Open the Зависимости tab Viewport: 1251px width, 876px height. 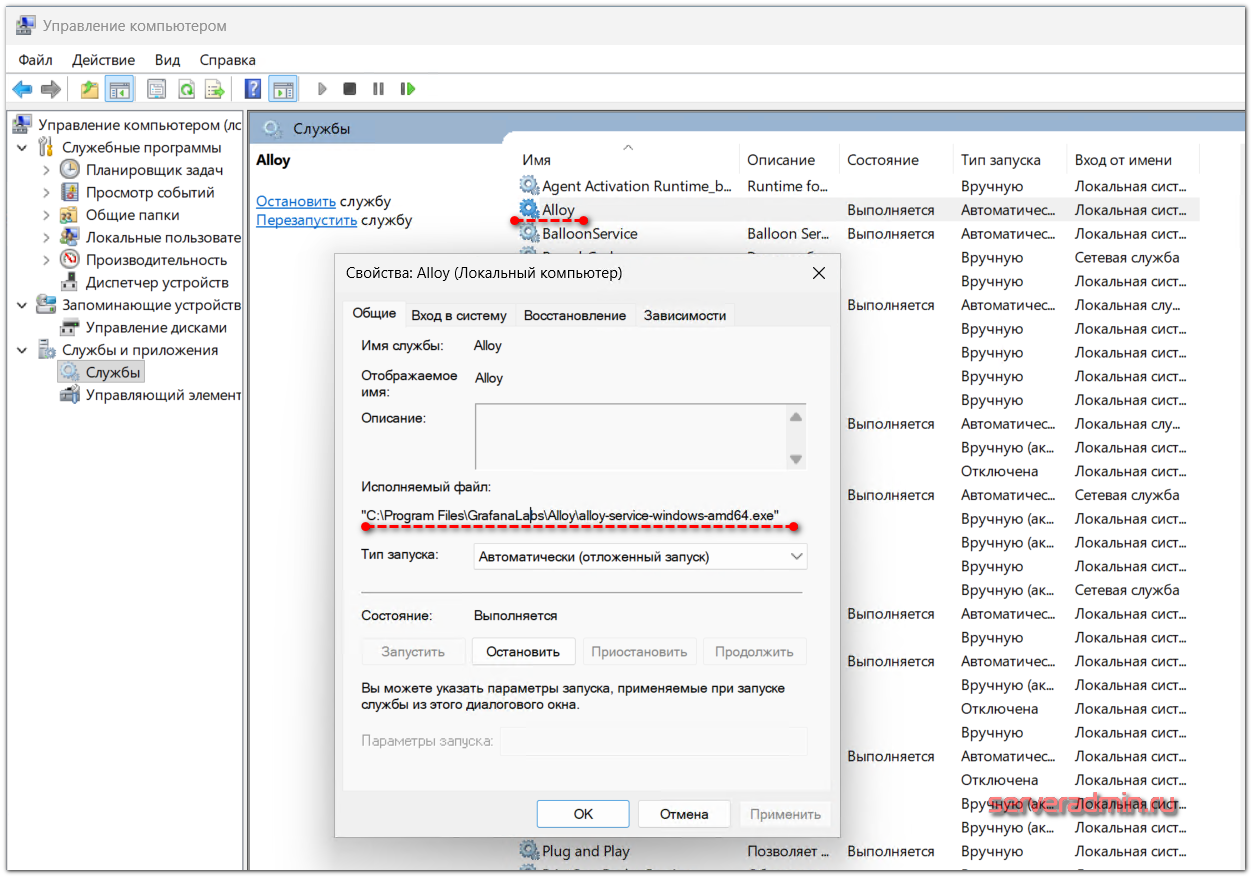coord(684,315)
